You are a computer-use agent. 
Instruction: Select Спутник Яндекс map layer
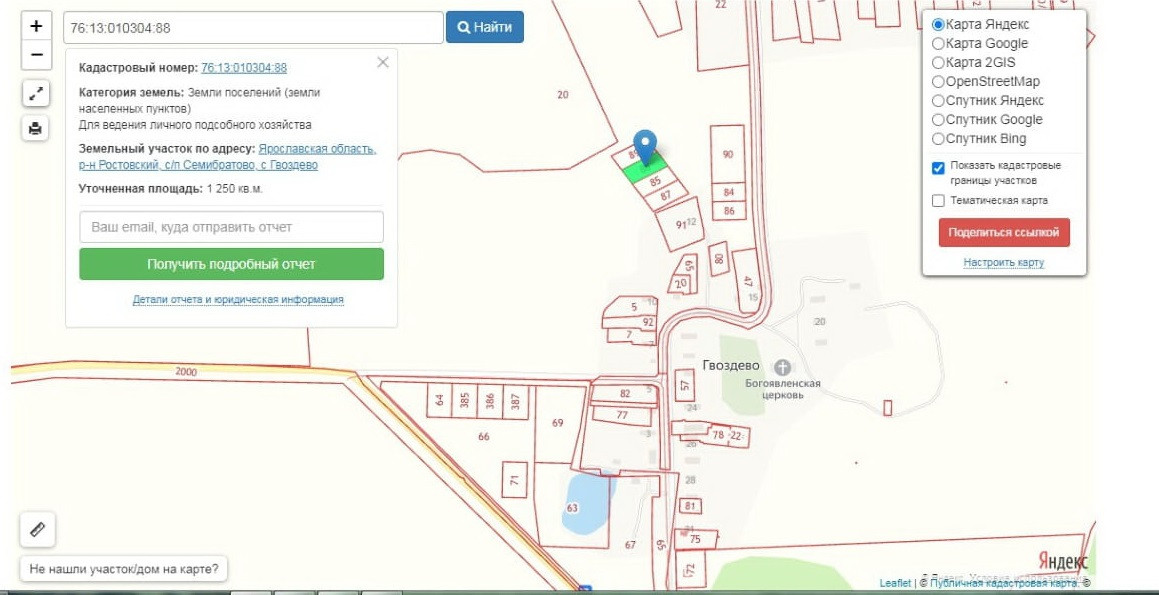(938, 101)
